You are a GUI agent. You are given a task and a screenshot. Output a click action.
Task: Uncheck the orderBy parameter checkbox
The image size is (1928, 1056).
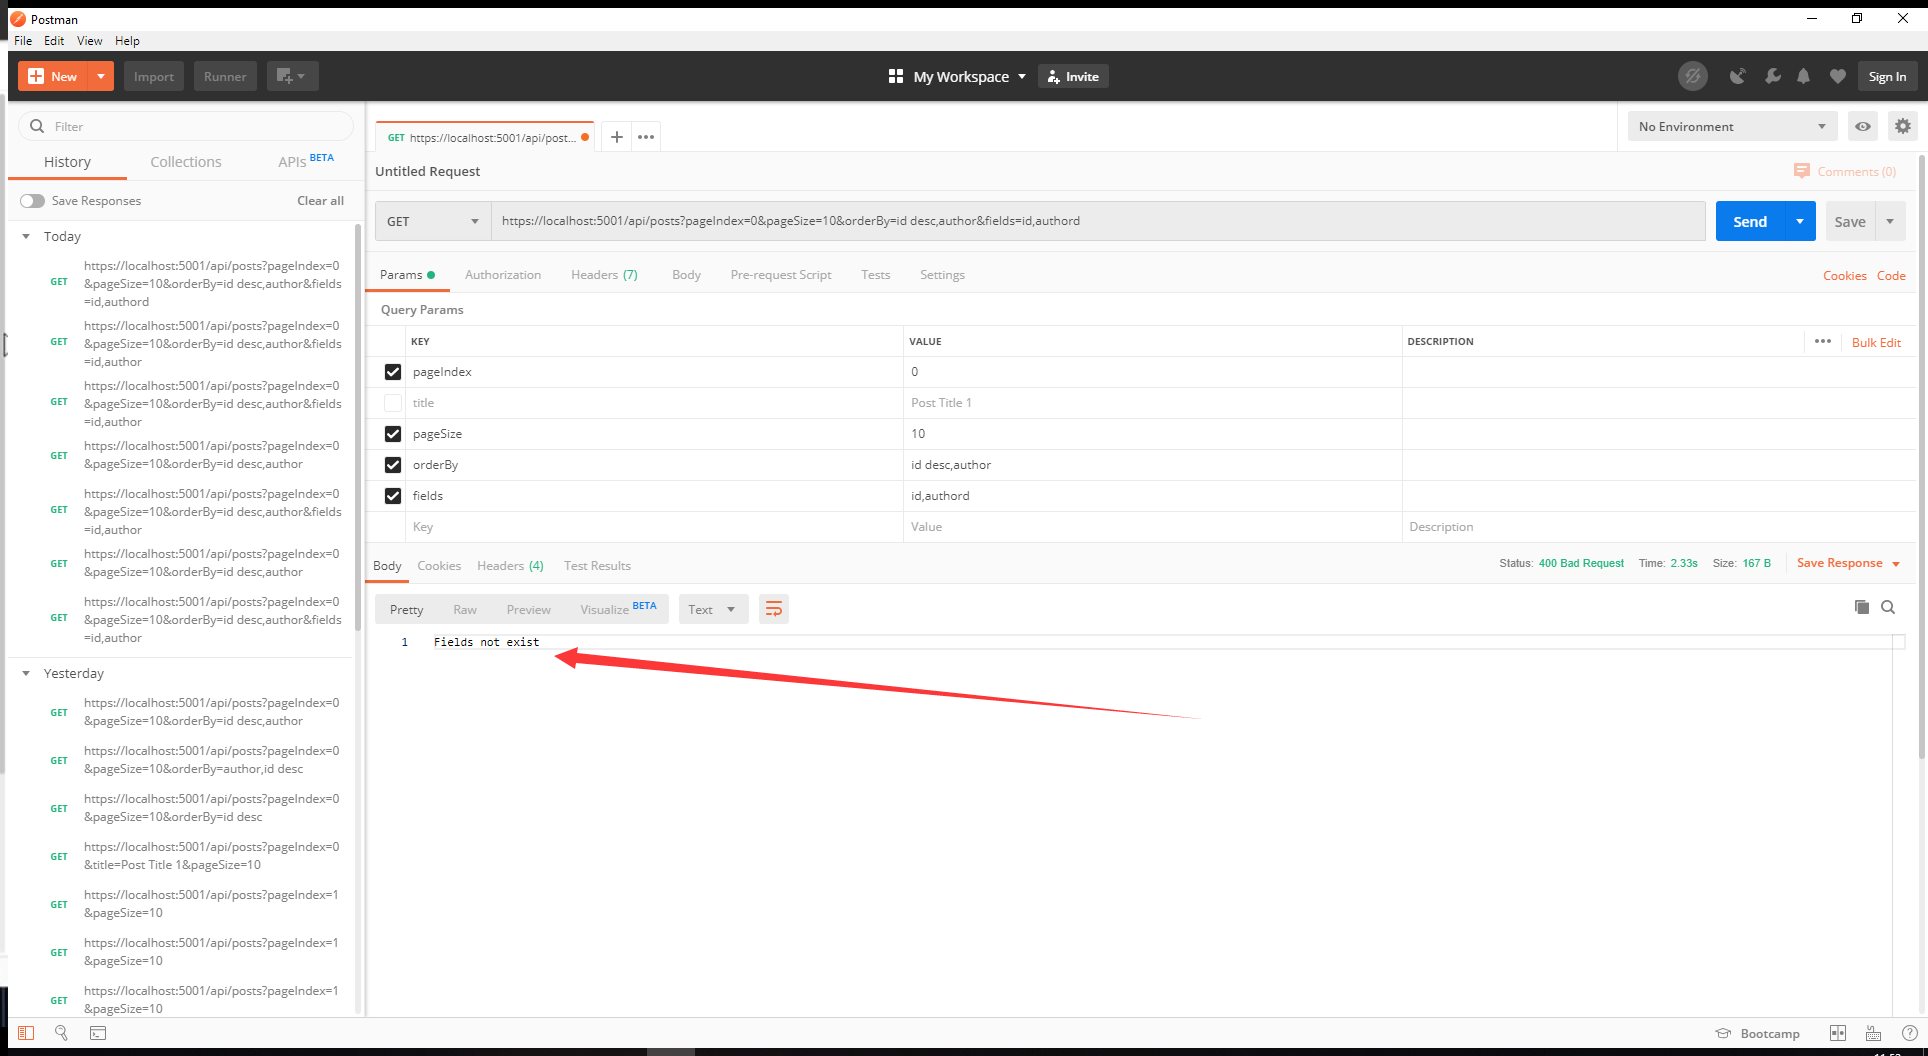pyautogui.click(x=393, y=465)
